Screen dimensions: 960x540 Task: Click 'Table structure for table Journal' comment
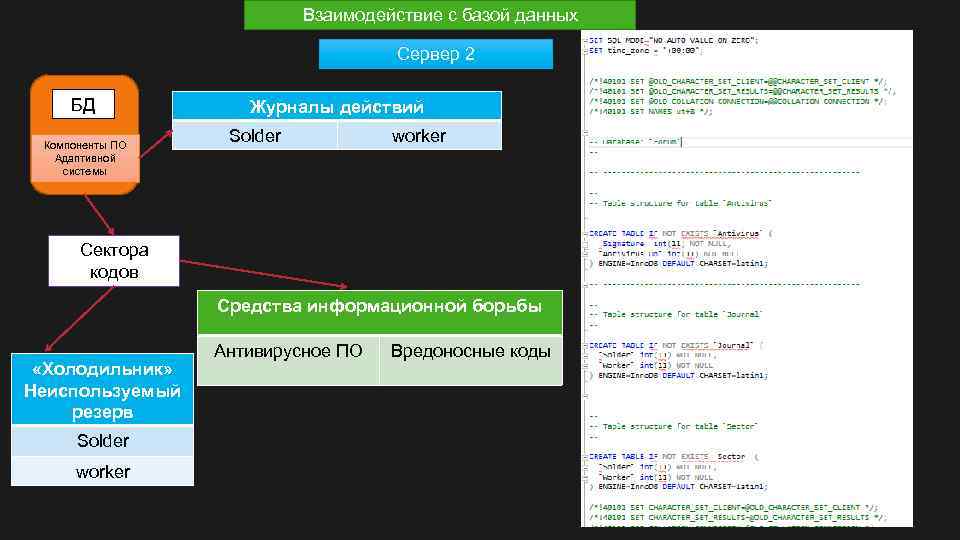point(675,314)
